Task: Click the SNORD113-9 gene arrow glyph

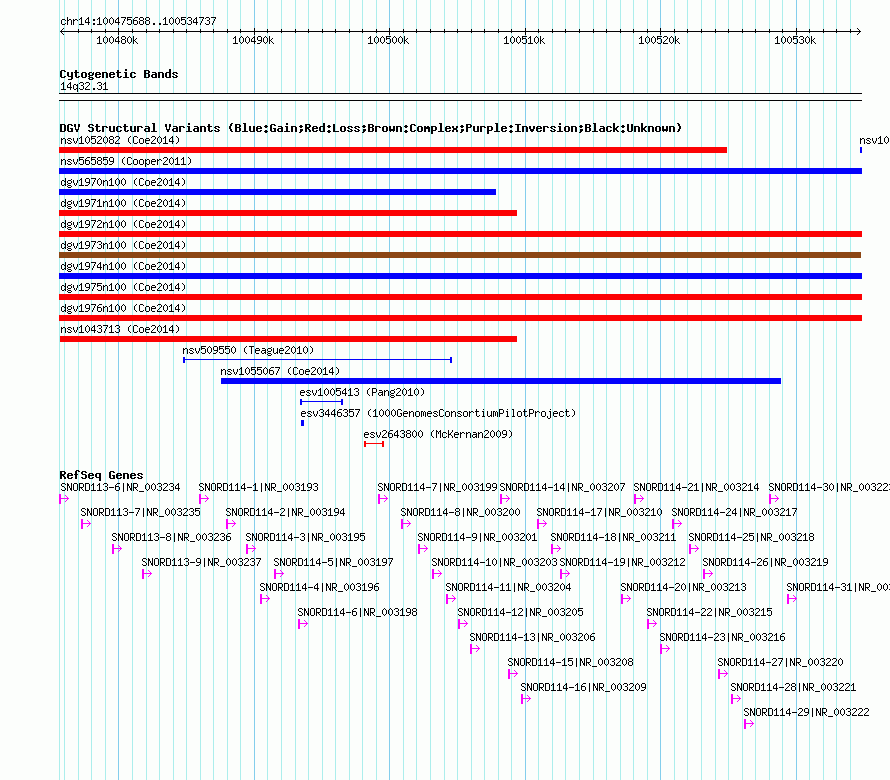Action: click(x=147, y=574)
